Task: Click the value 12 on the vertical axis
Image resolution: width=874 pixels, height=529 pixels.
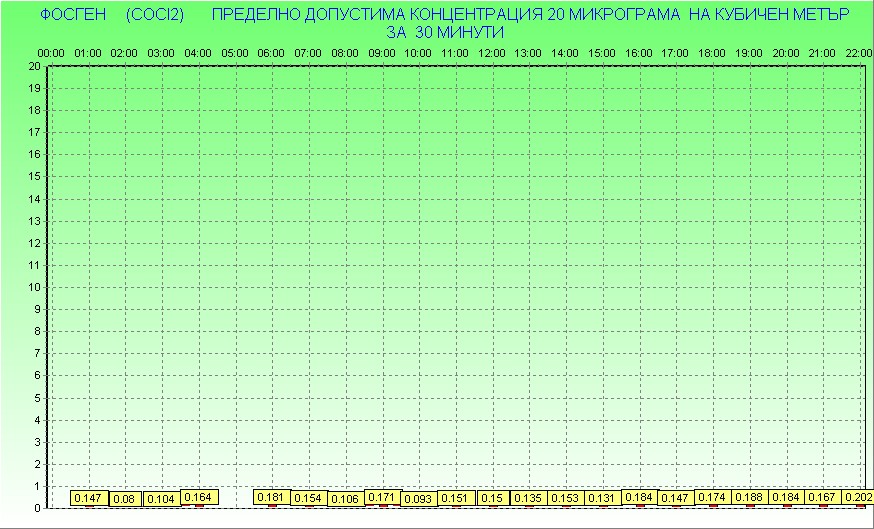Action: pos(35,243)
